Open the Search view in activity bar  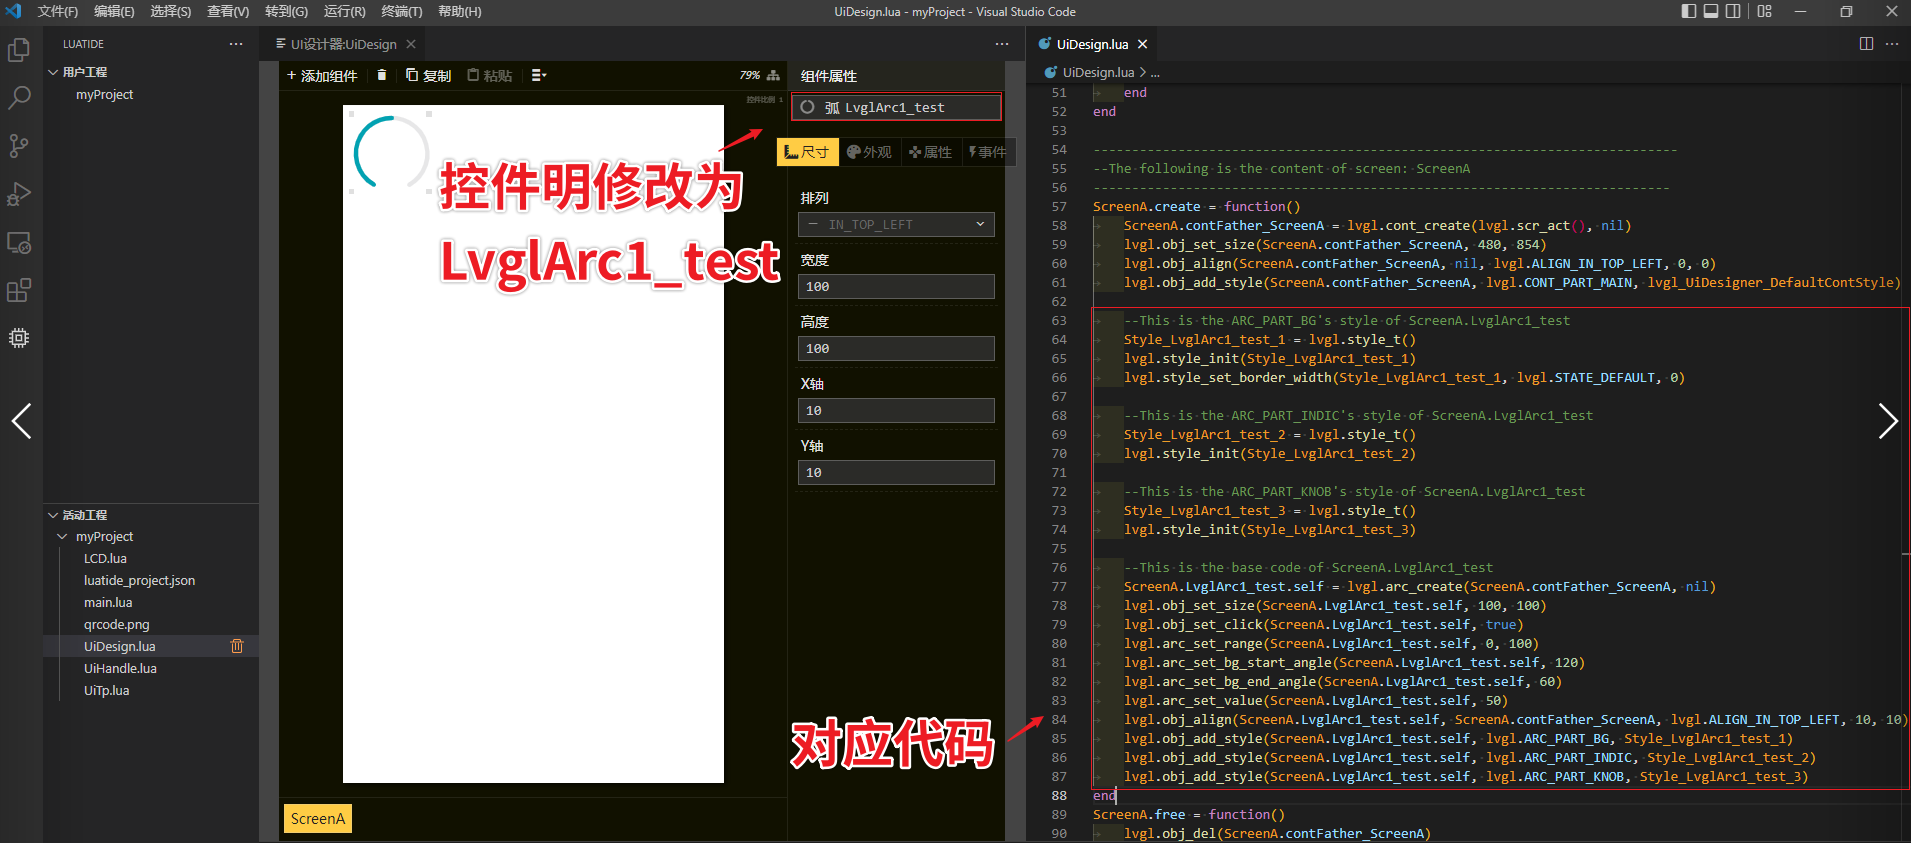(19, 98)
